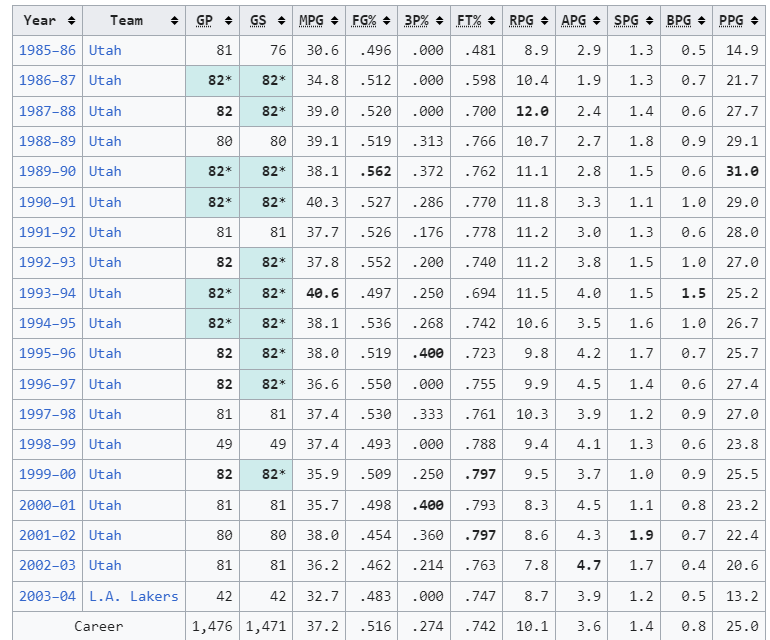Open Utah link in 1996–97 row
The height and width of the screenshot is (640, 770).
pyautogui.click(x=105, y=384)
